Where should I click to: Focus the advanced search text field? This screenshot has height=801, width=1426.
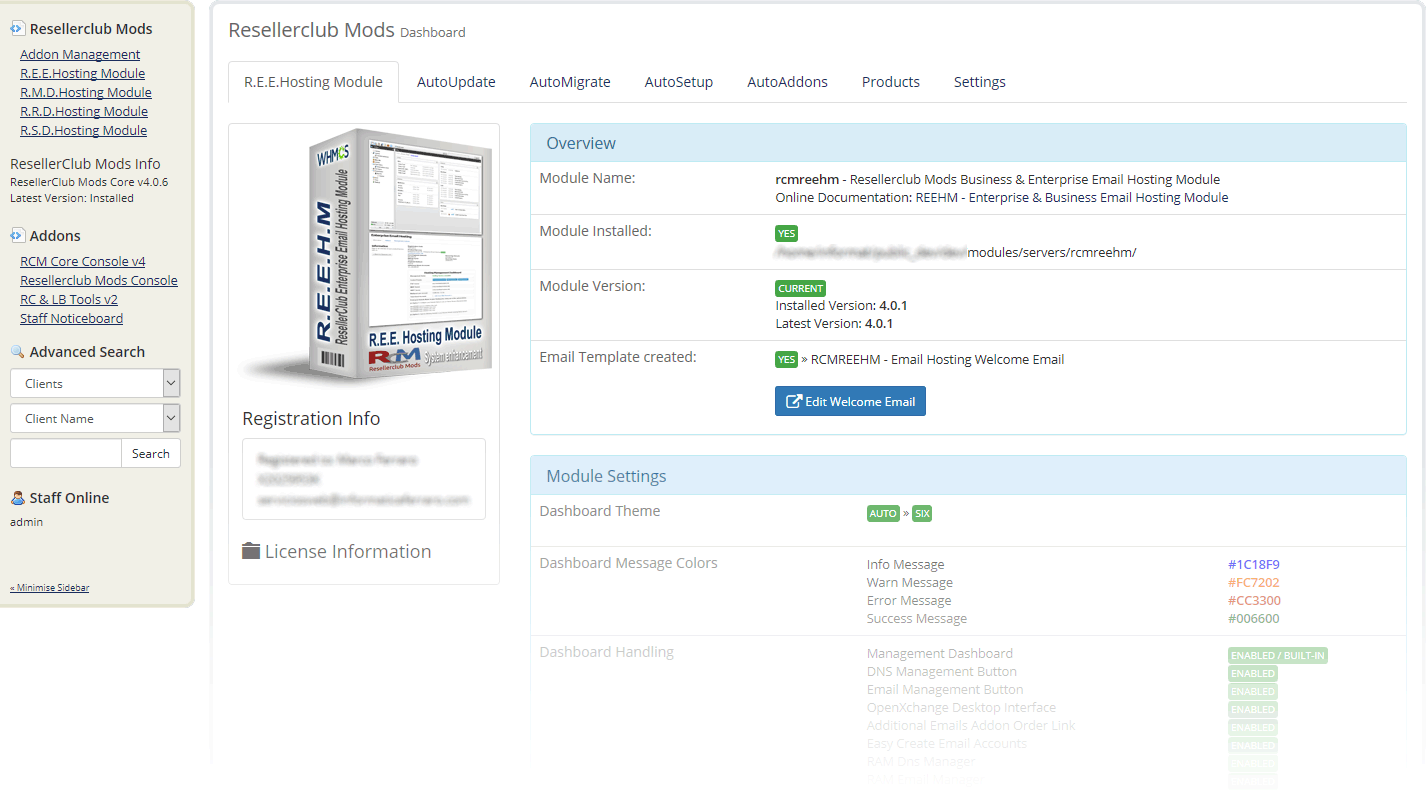coord(66,453)
